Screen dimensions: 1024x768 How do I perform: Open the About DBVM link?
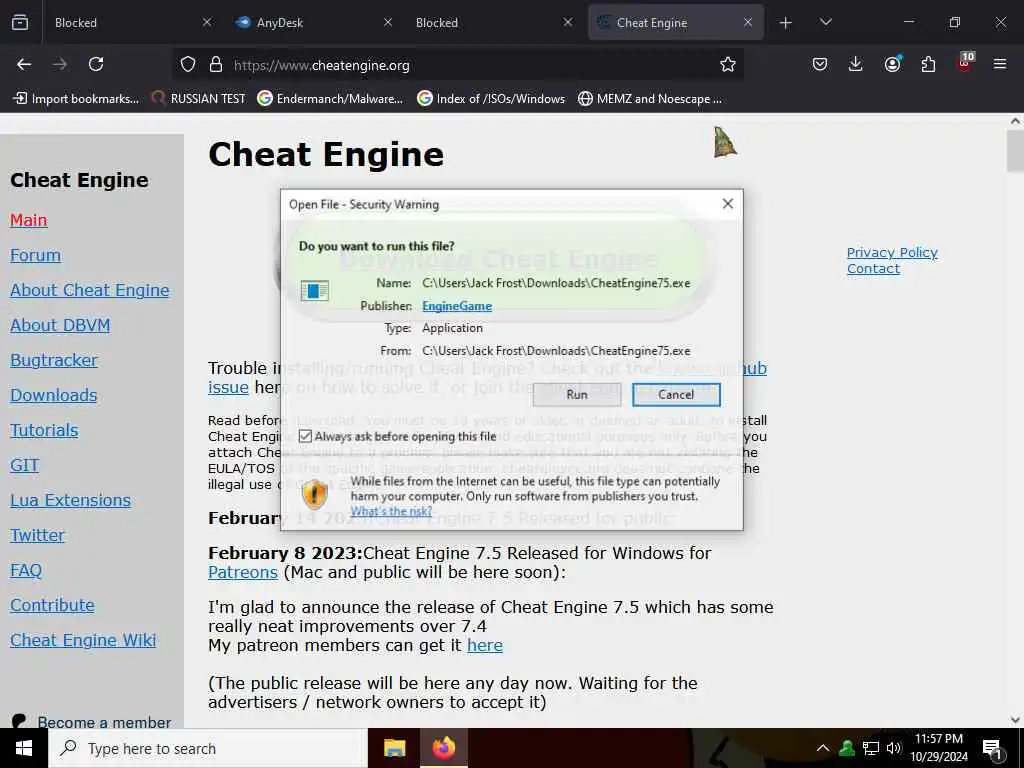pyautogui.click(x=60, y=325)
